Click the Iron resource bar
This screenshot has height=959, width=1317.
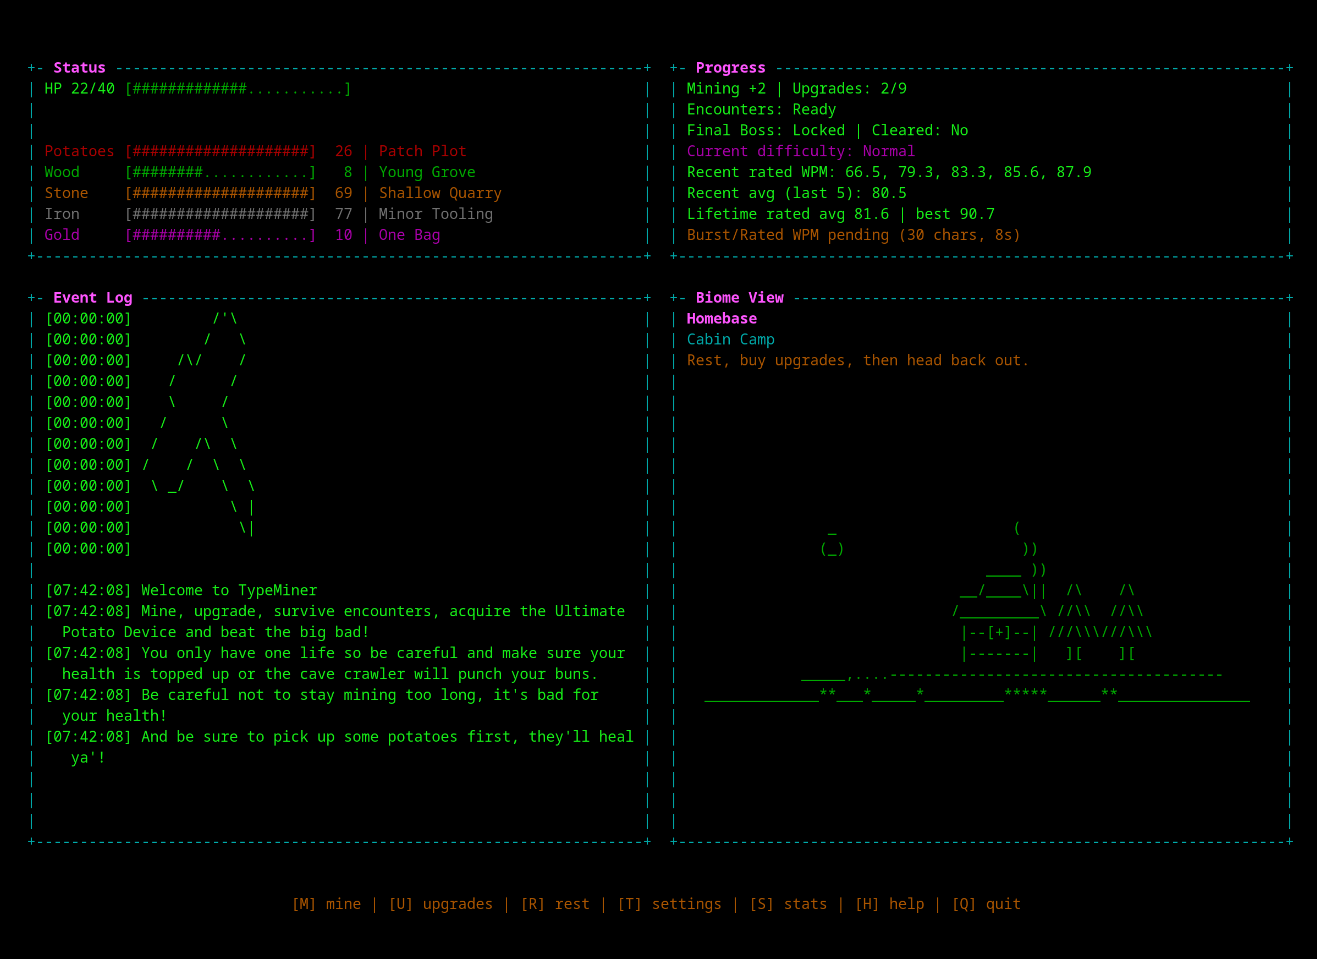point(220,214)
